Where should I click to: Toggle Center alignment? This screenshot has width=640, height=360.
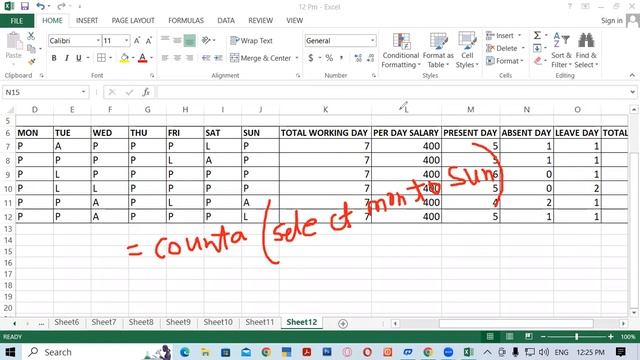pyautogui.click(x=177, y=58)
